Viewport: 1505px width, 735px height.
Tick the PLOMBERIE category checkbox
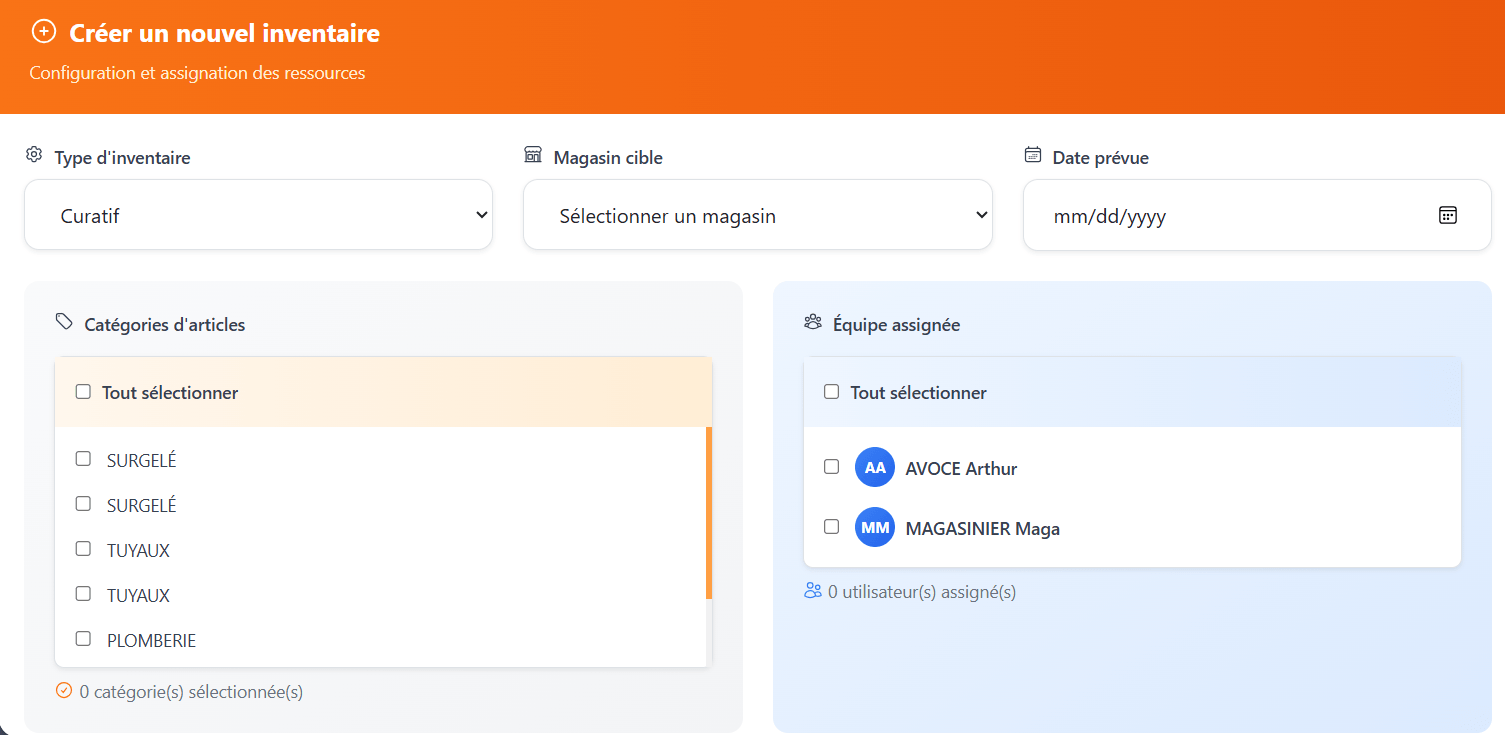pyautogui.click(x=84, y=638)
